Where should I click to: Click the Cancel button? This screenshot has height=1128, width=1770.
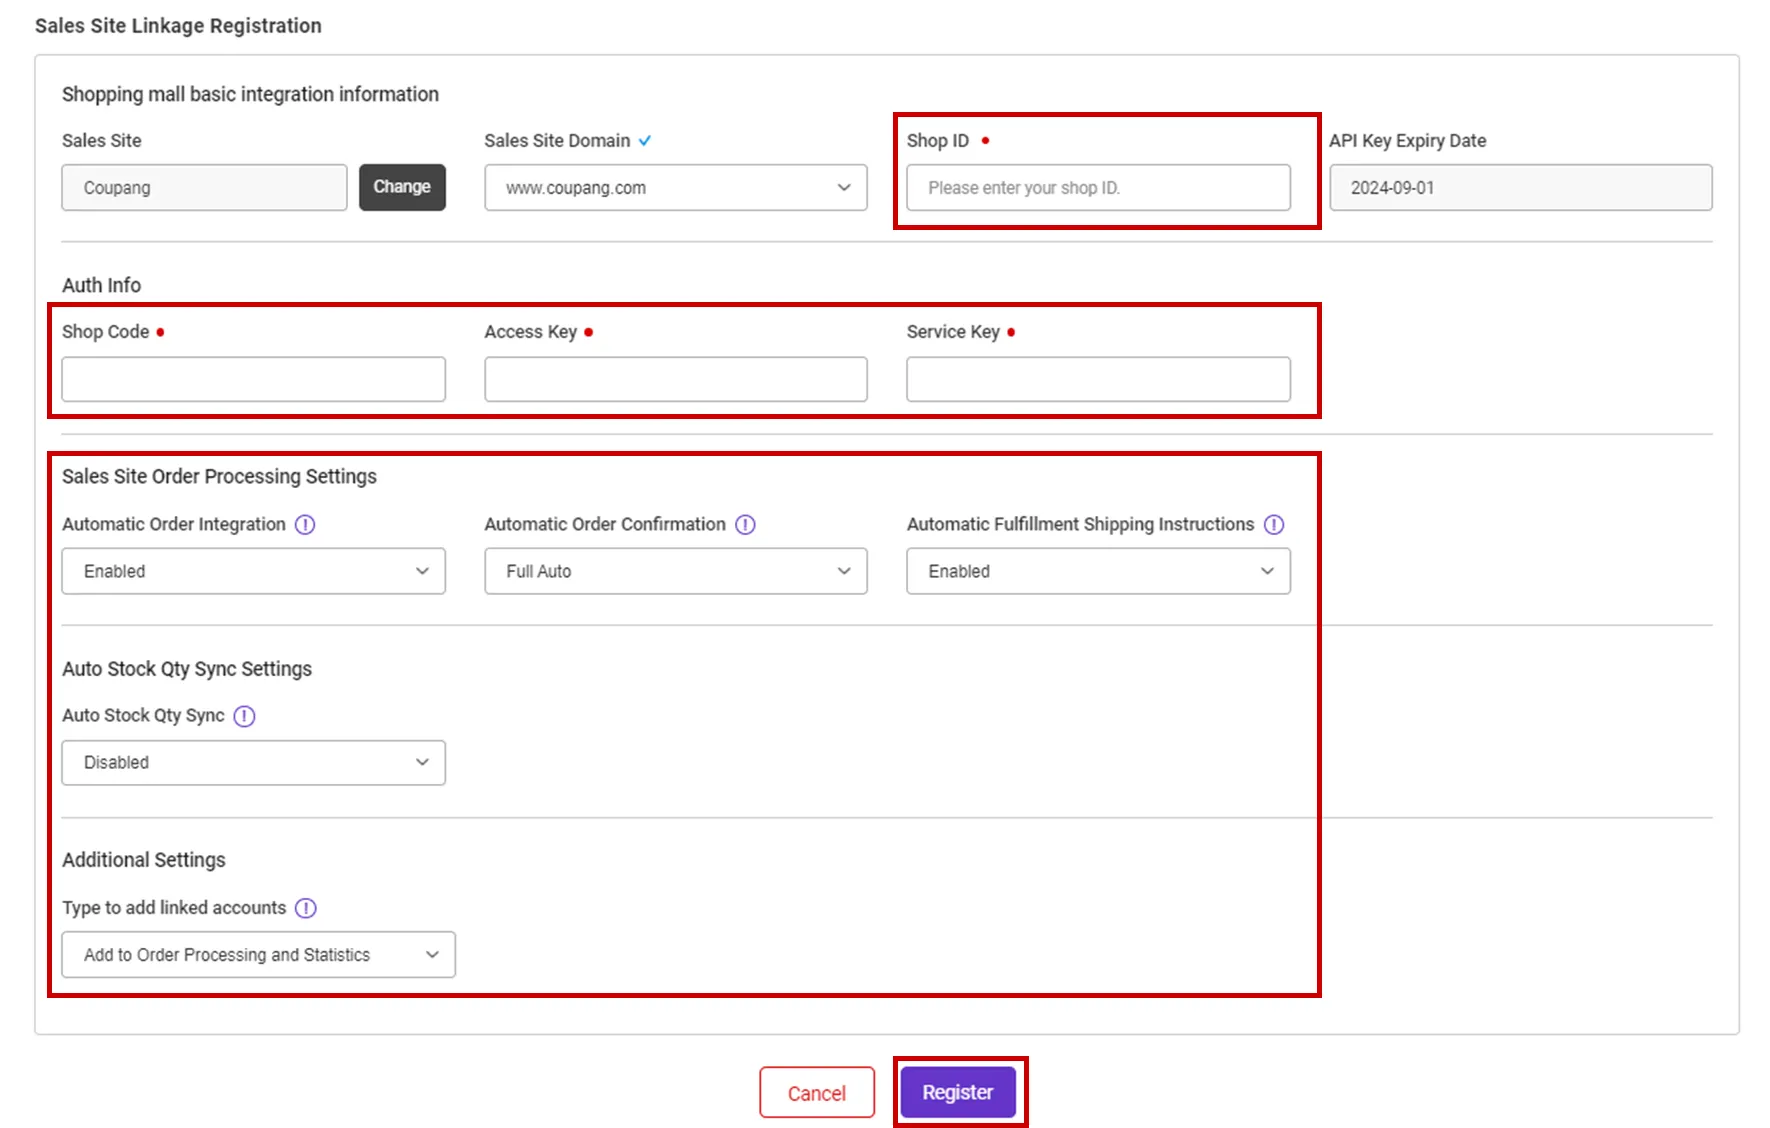817,1093
